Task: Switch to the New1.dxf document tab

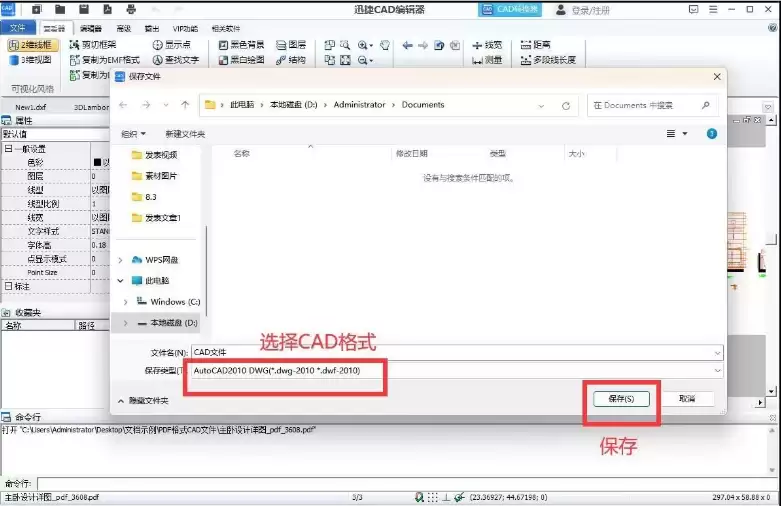Action: pos(31,106)
